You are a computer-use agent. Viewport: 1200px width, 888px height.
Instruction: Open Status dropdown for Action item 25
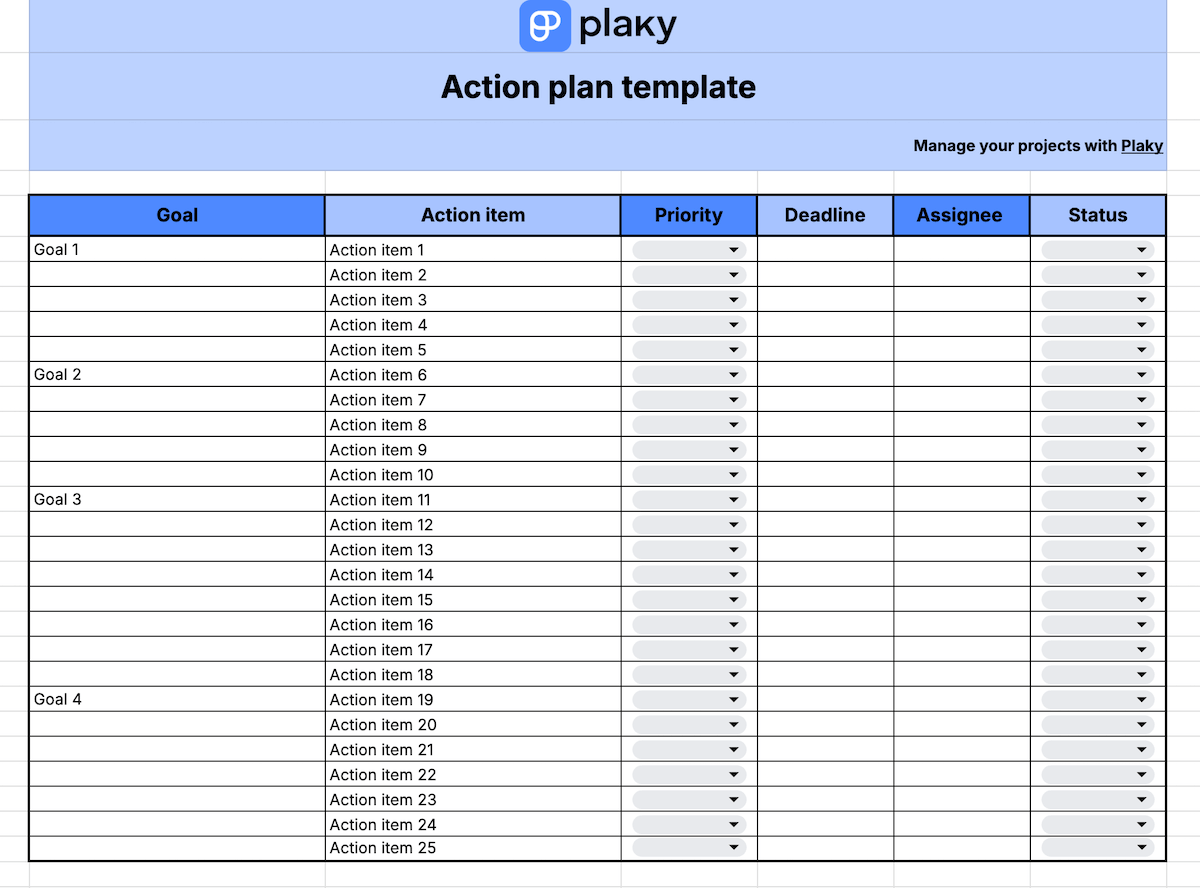pyautogui.click(x=1097, y=848)
